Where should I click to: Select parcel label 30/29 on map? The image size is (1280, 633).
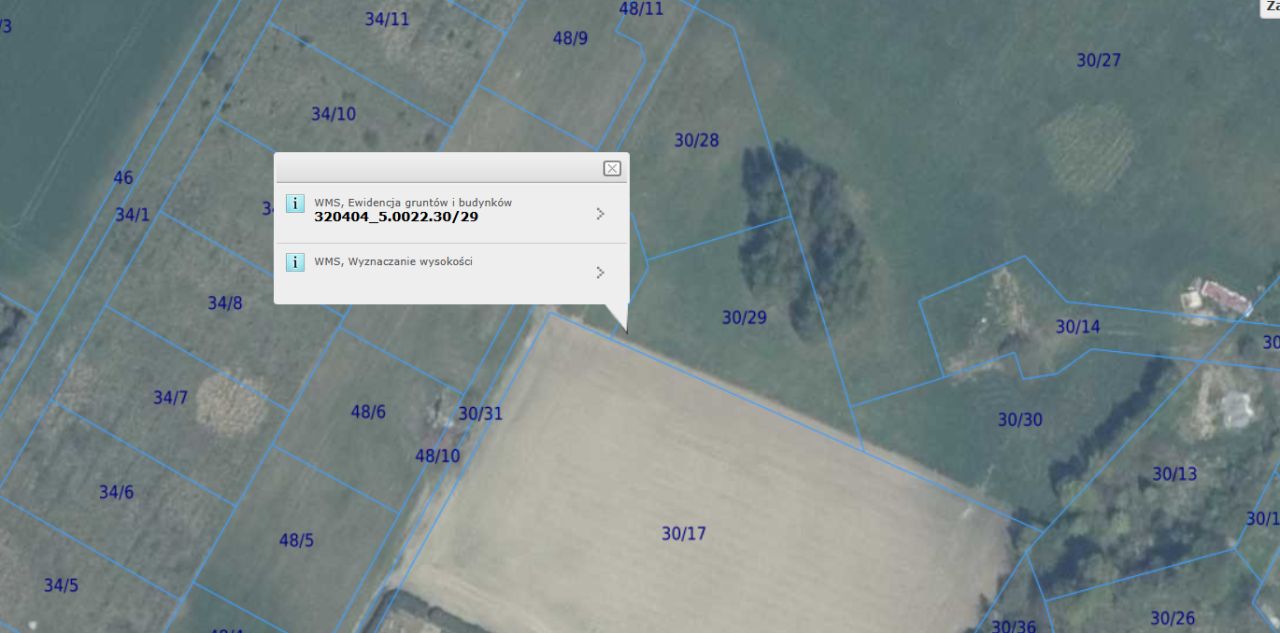tap(744, 317)
